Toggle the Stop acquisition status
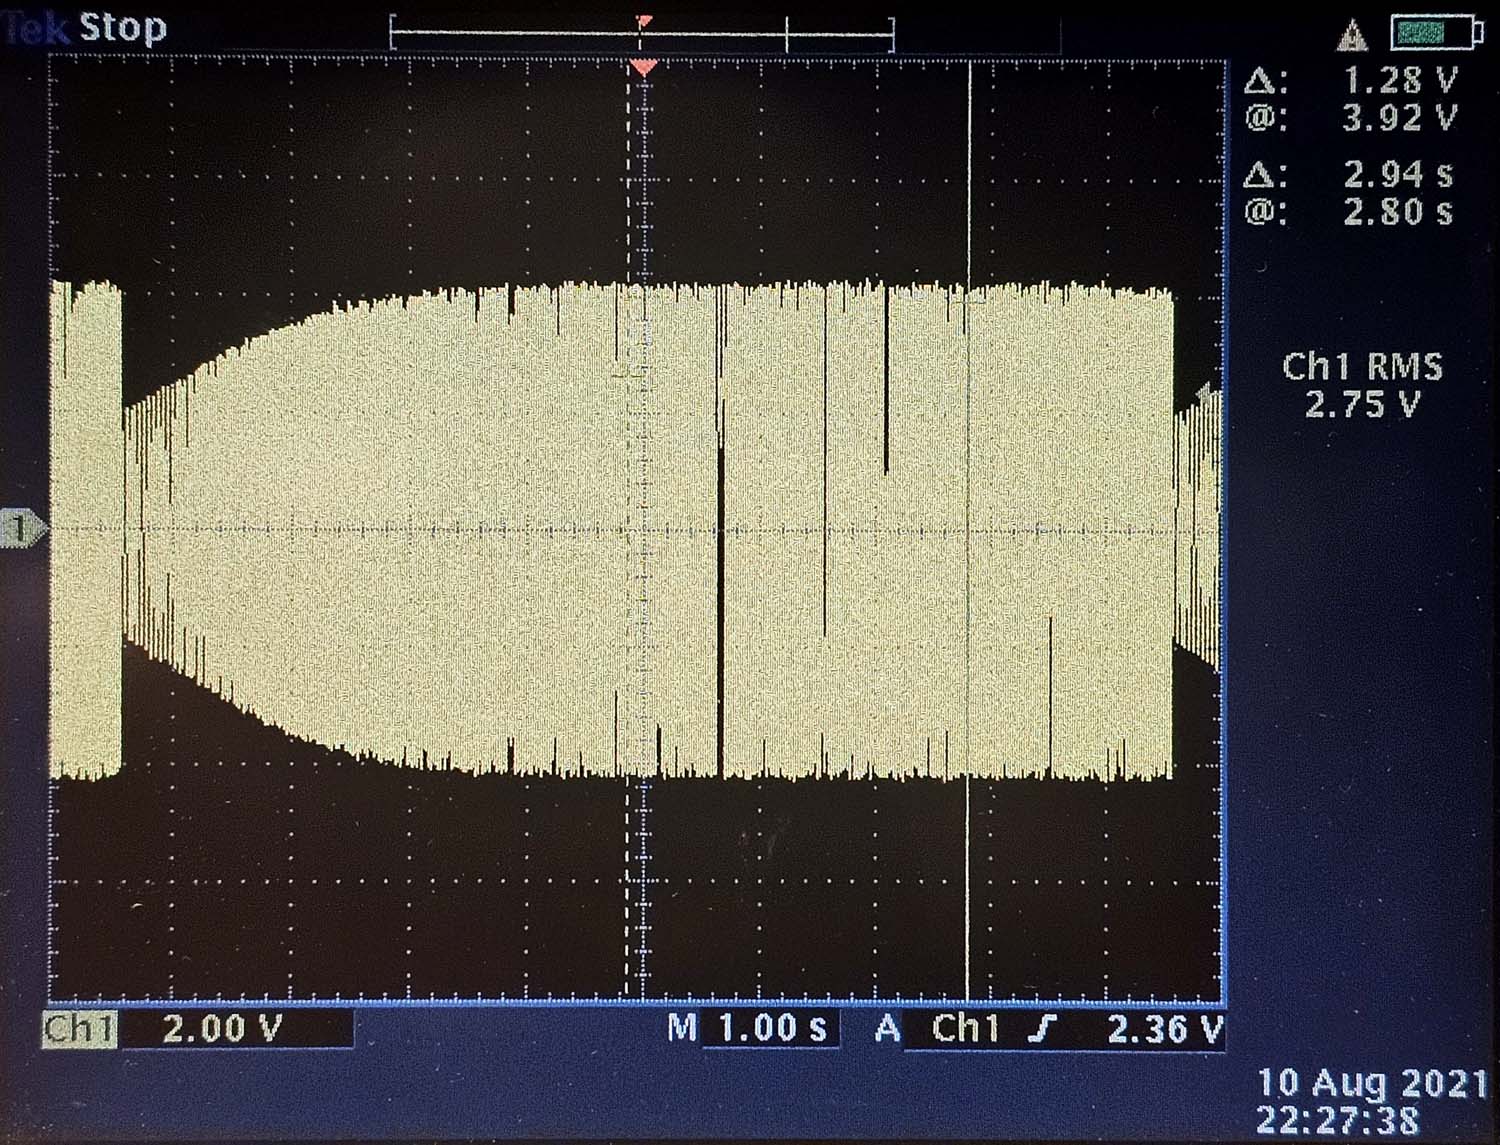The width and height of the screenshot is (1500, 1145). [122, 27]
